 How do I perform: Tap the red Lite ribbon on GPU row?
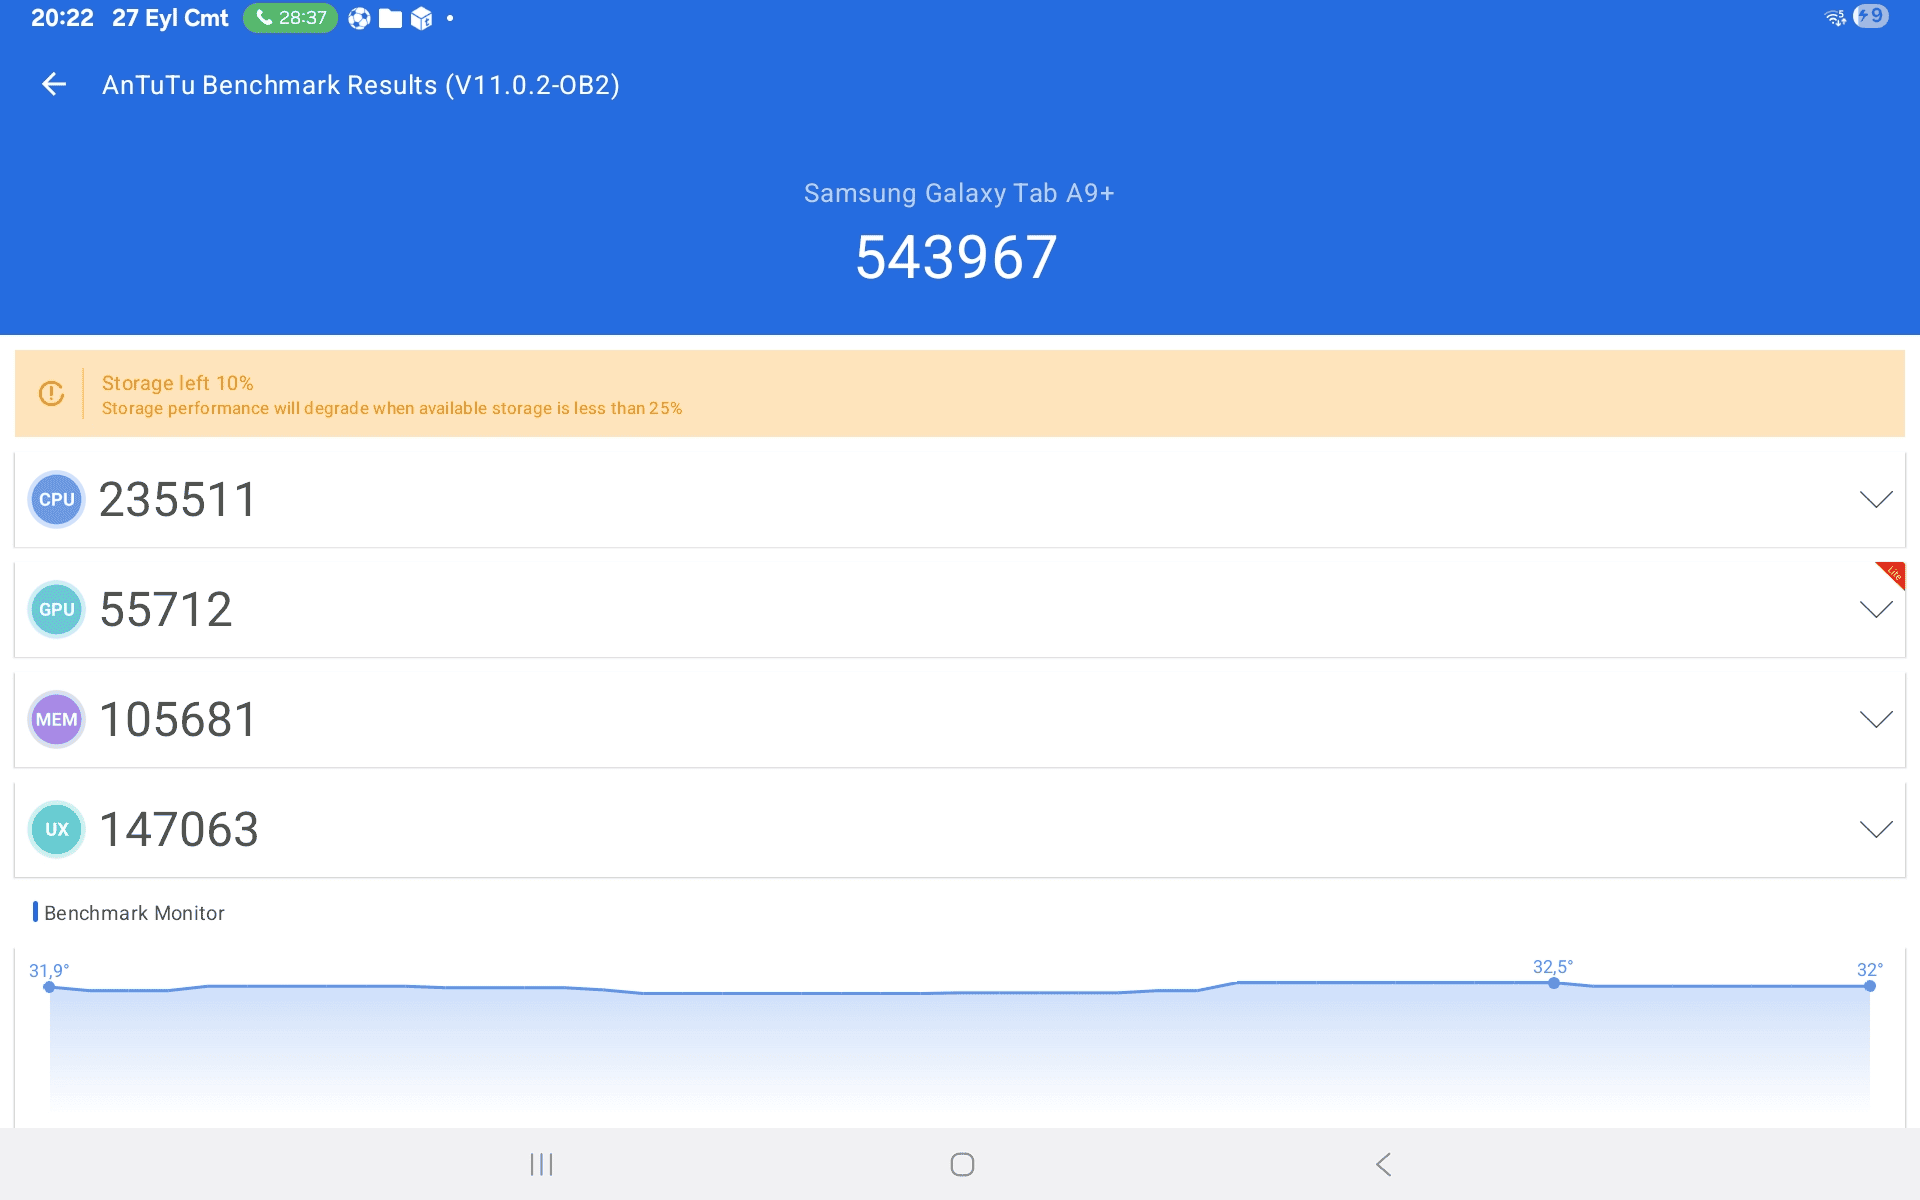[x=1892, y=575]
